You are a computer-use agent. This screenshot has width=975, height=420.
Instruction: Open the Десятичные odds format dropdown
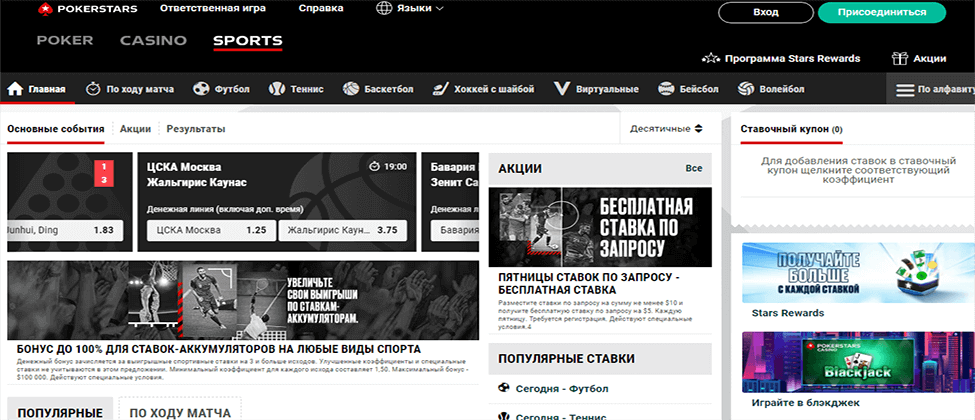(x=666, y=129)
